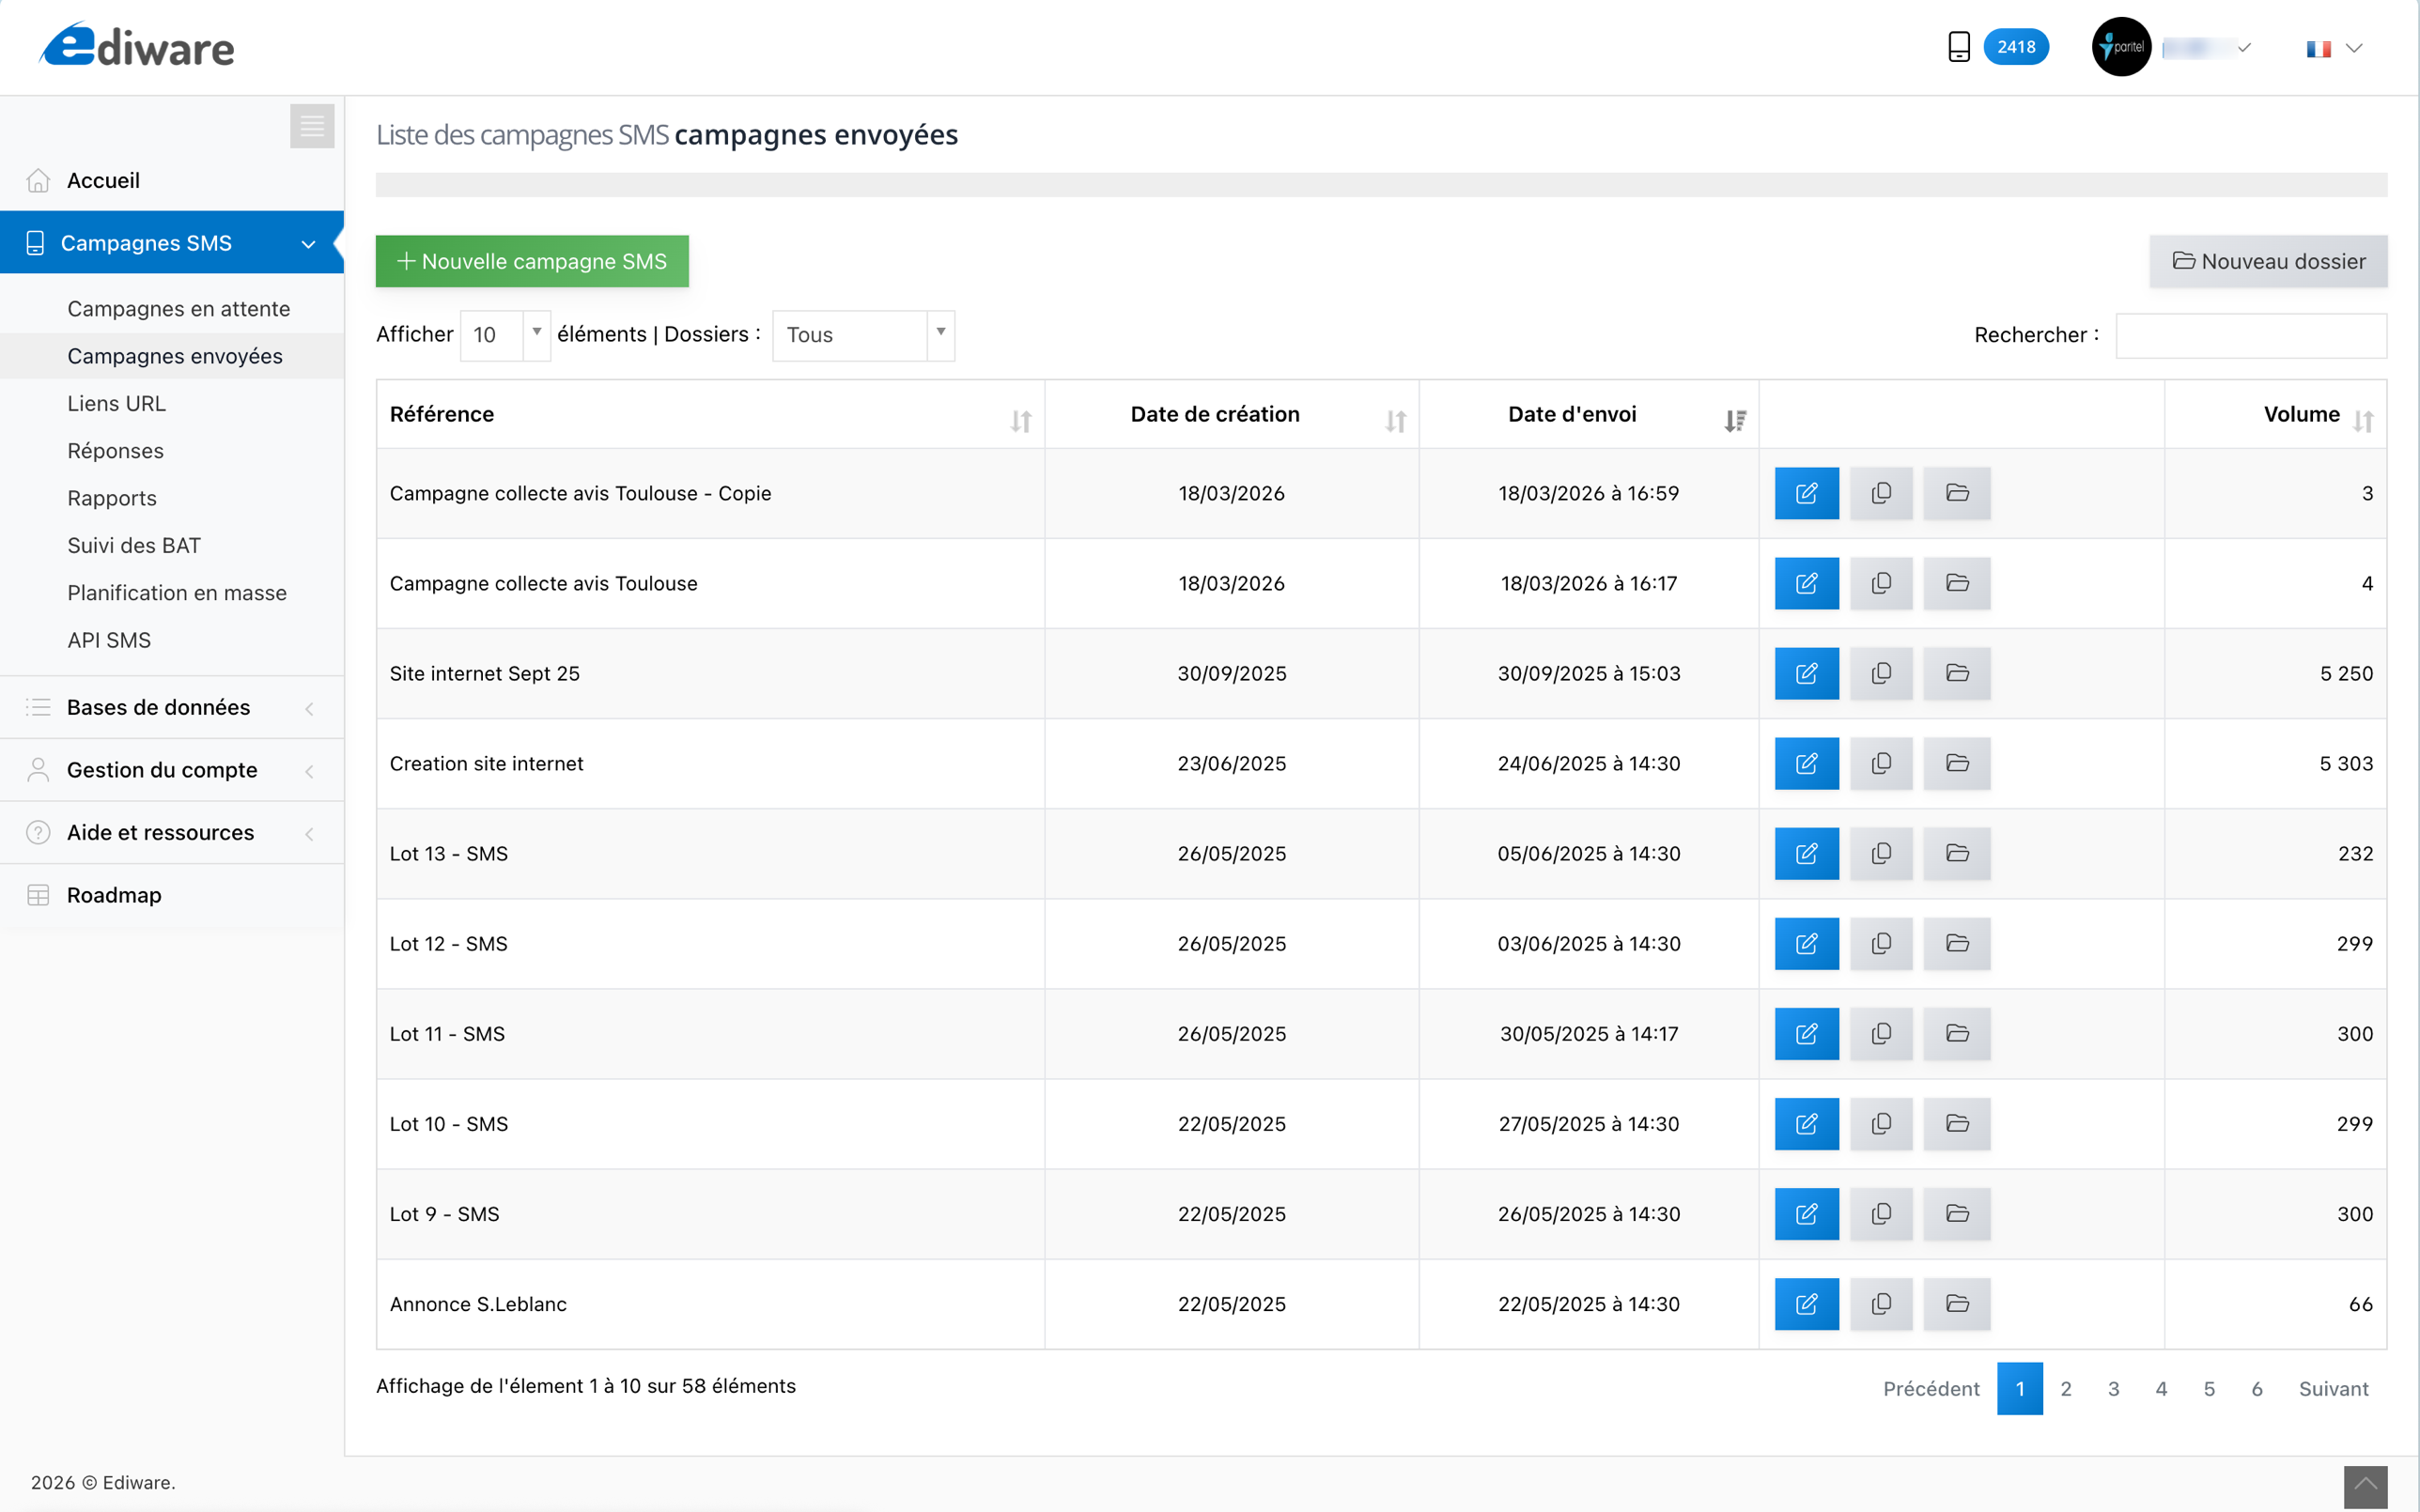Click inside the Rechercher search field
Viewport: 2420px width, 1512px height.
(x=2250, y=335)
